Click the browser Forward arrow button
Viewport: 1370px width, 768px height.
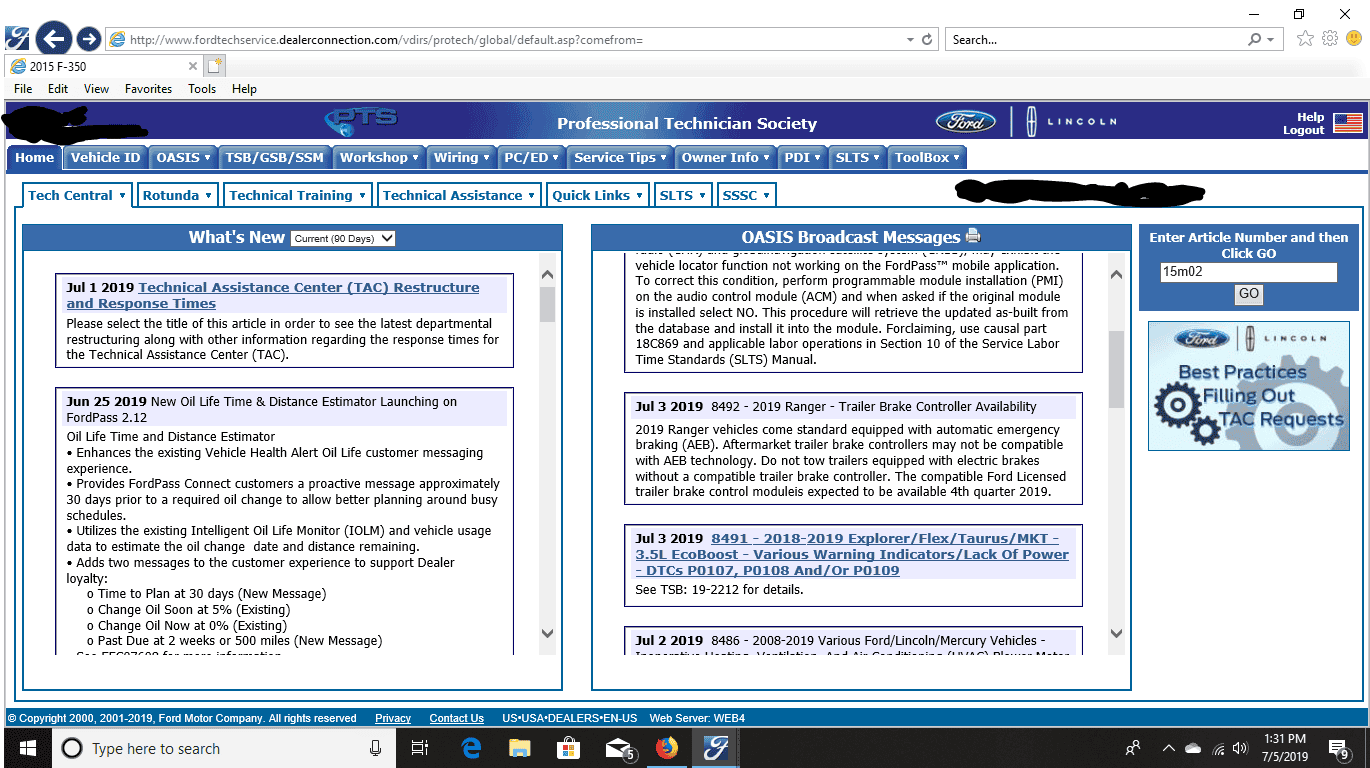tap(88, 39)
